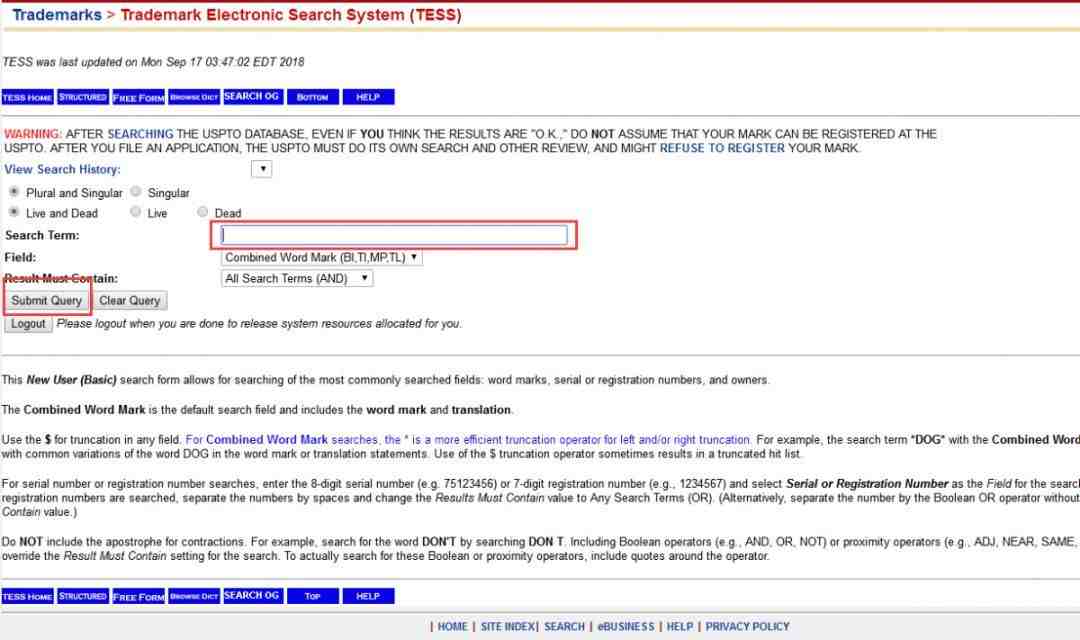This screenshot has width=1080, height=640.
Task: Open Free Form search from bottom navigation bar
Action: [138, 596]
